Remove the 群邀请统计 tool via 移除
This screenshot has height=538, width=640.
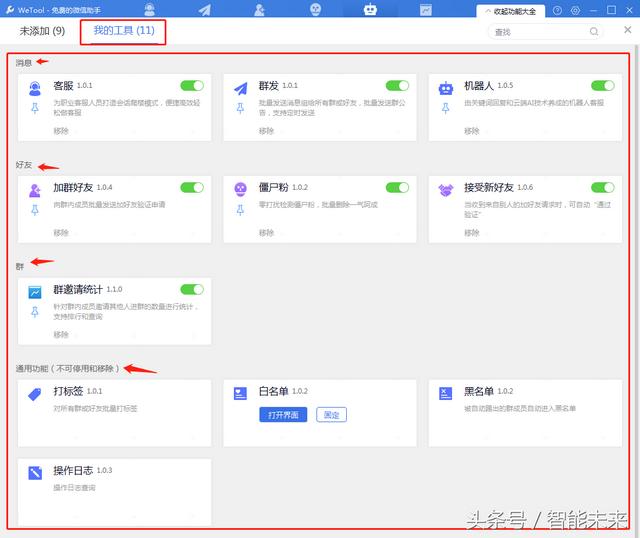tap(61, 335)
